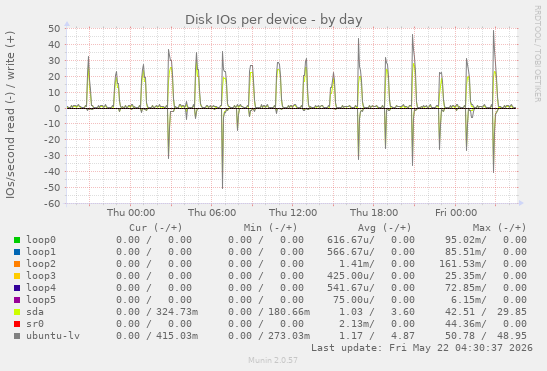The width and height of the screenshot is (547, 371).
Task: Click the 'Fri 00:00' x-axis label
Action: pos(456,213)
